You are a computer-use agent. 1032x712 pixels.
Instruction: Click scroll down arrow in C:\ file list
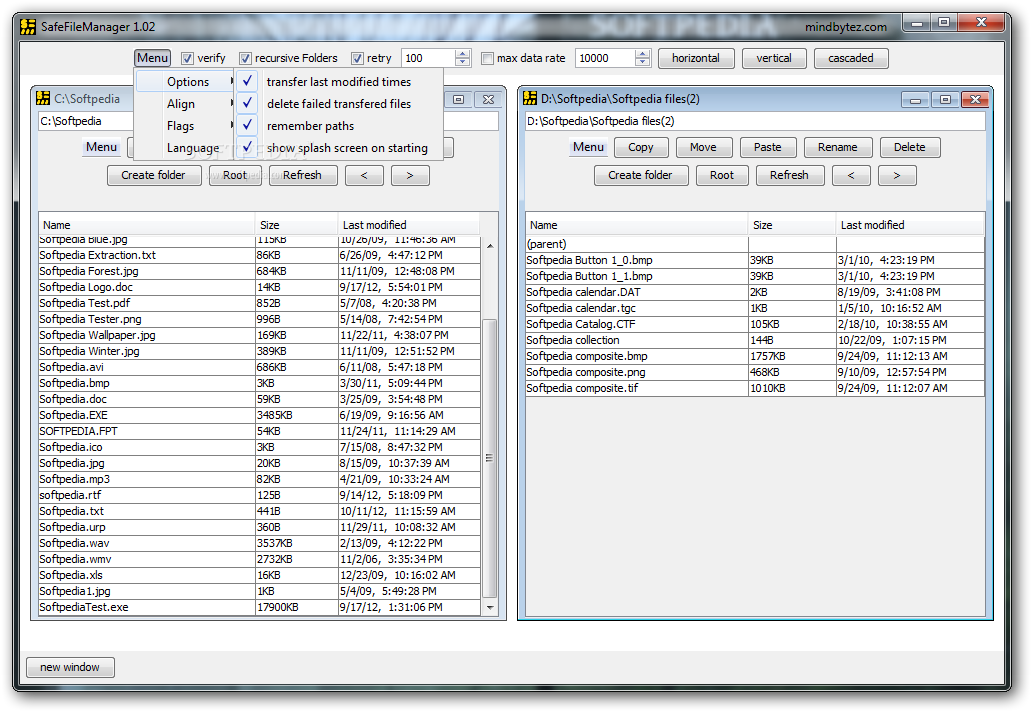click(x=490, y=607)
